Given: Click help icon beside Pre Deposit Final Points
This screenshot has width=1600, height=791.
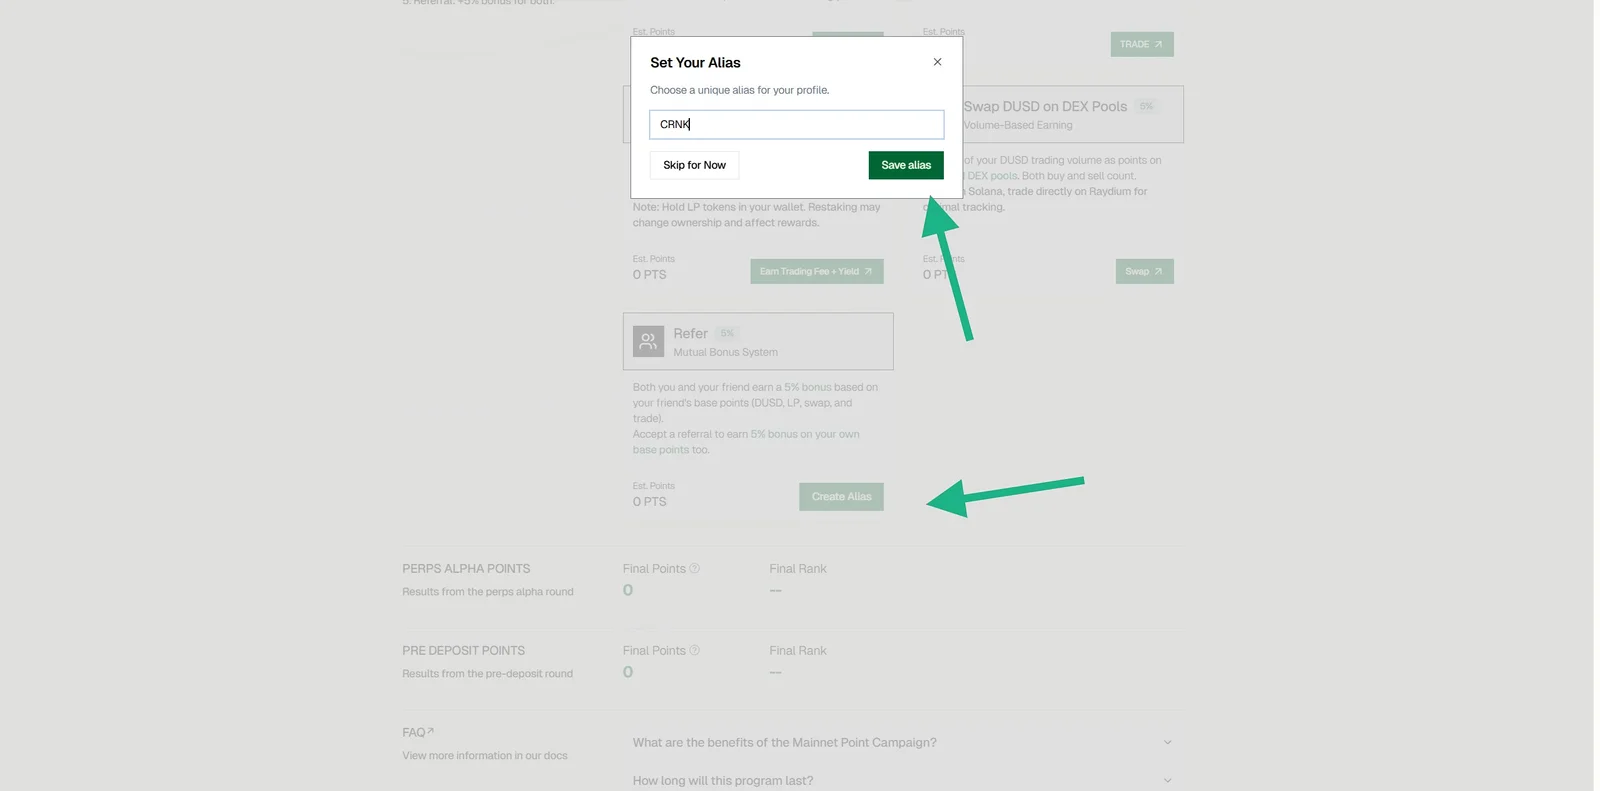Looking at the screenshot, I should 694,650.
